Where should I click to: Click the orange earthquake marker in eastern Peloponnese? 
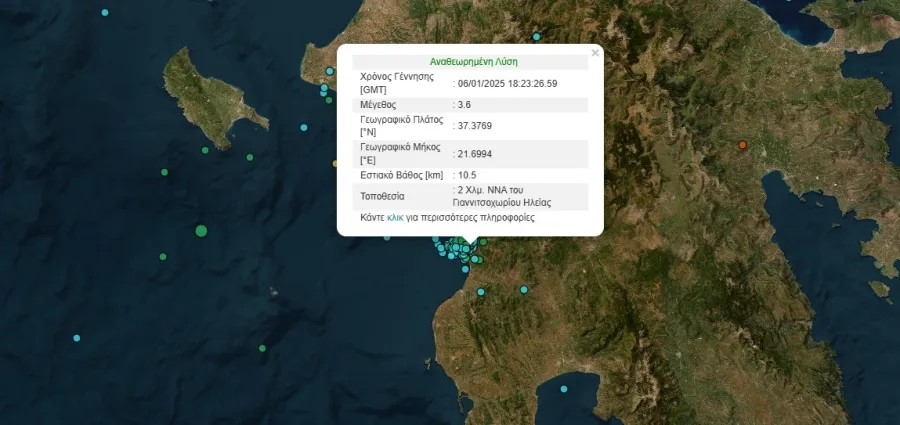[742, 146]
